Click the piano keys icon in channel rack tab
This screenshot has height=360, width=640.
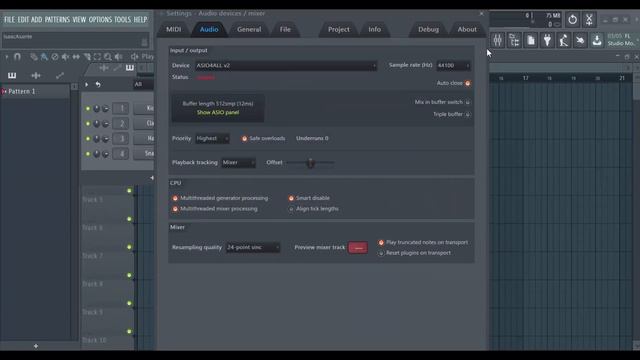130,68
